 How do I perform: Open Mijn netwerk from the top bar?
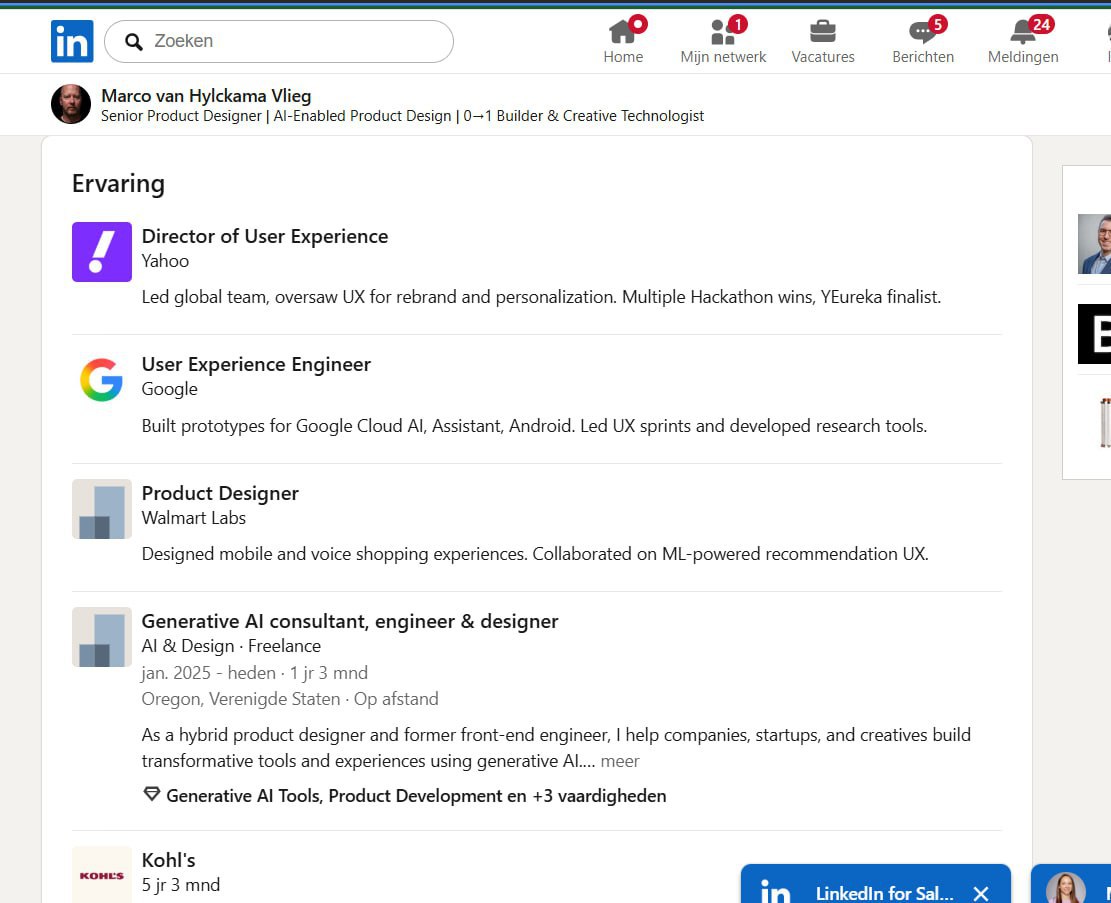coord(723,41)
